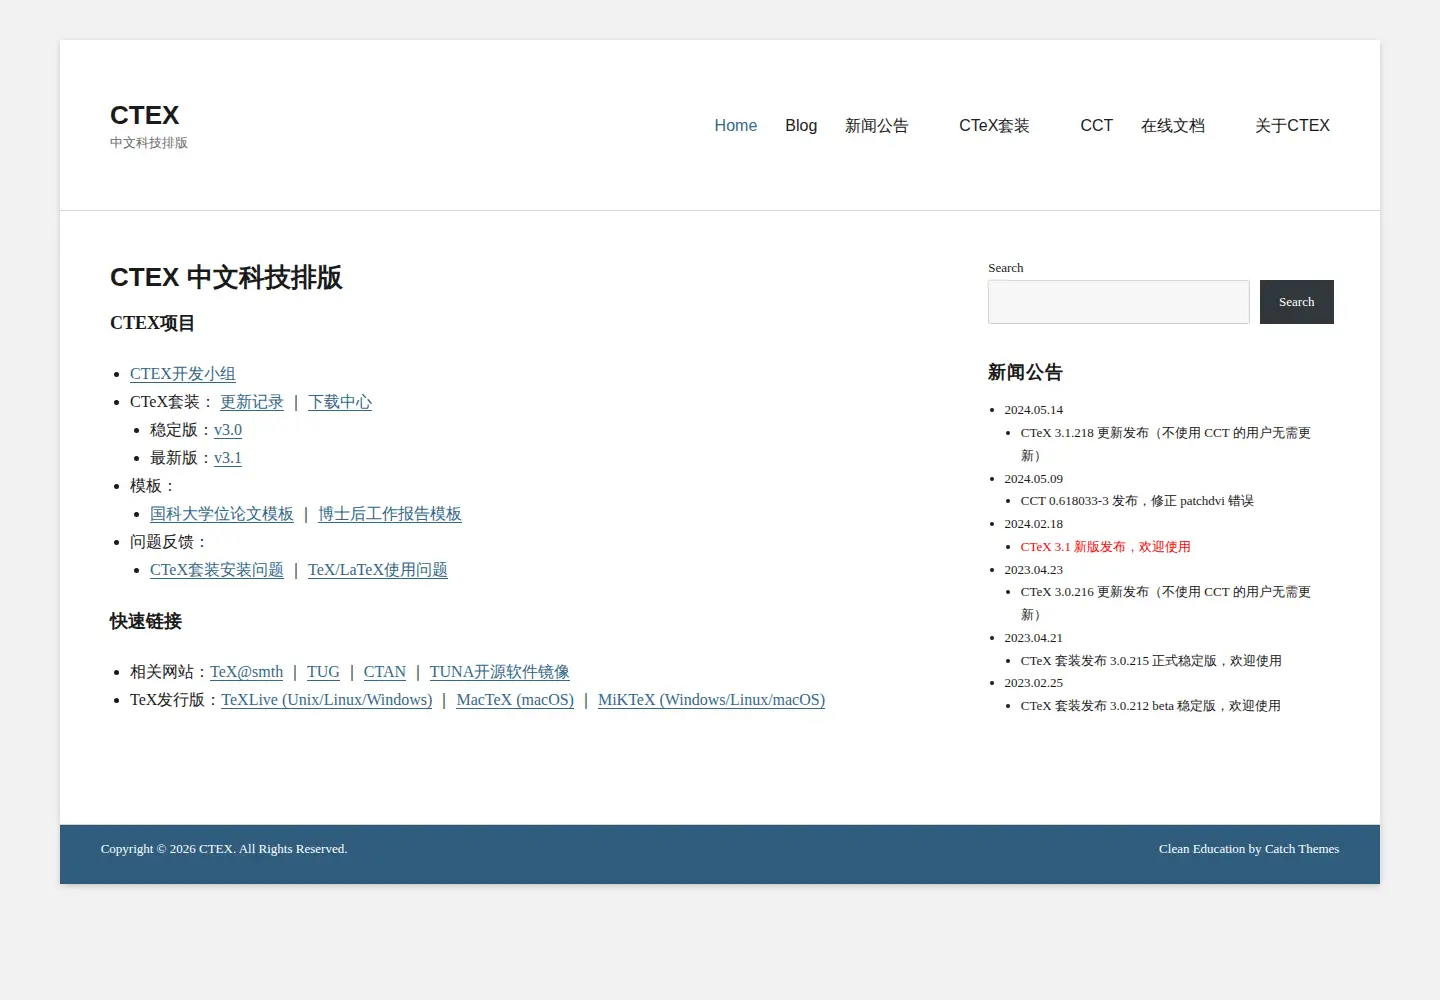Open the stable version v3.0 link

(228, 430)
